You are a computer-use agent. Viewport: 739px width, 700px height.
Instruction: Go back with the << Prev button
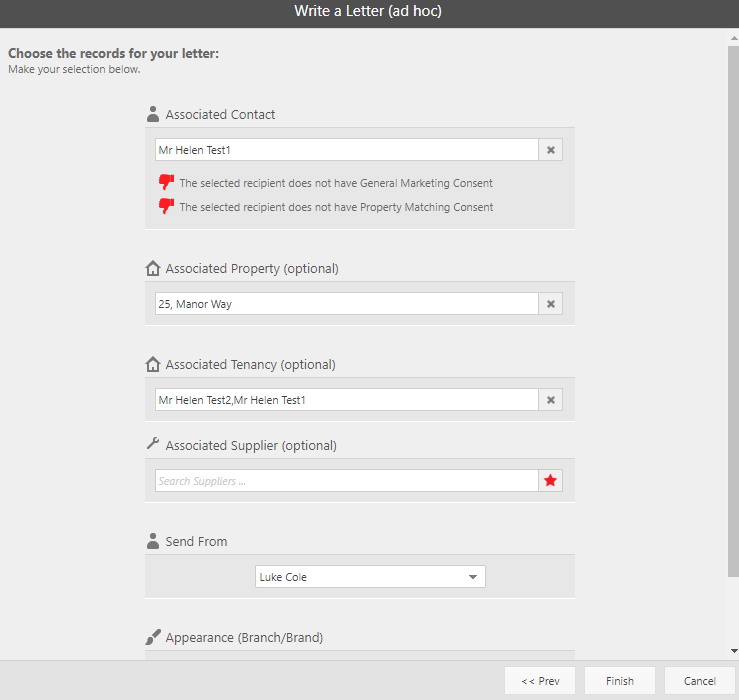[x=540, y=681]
